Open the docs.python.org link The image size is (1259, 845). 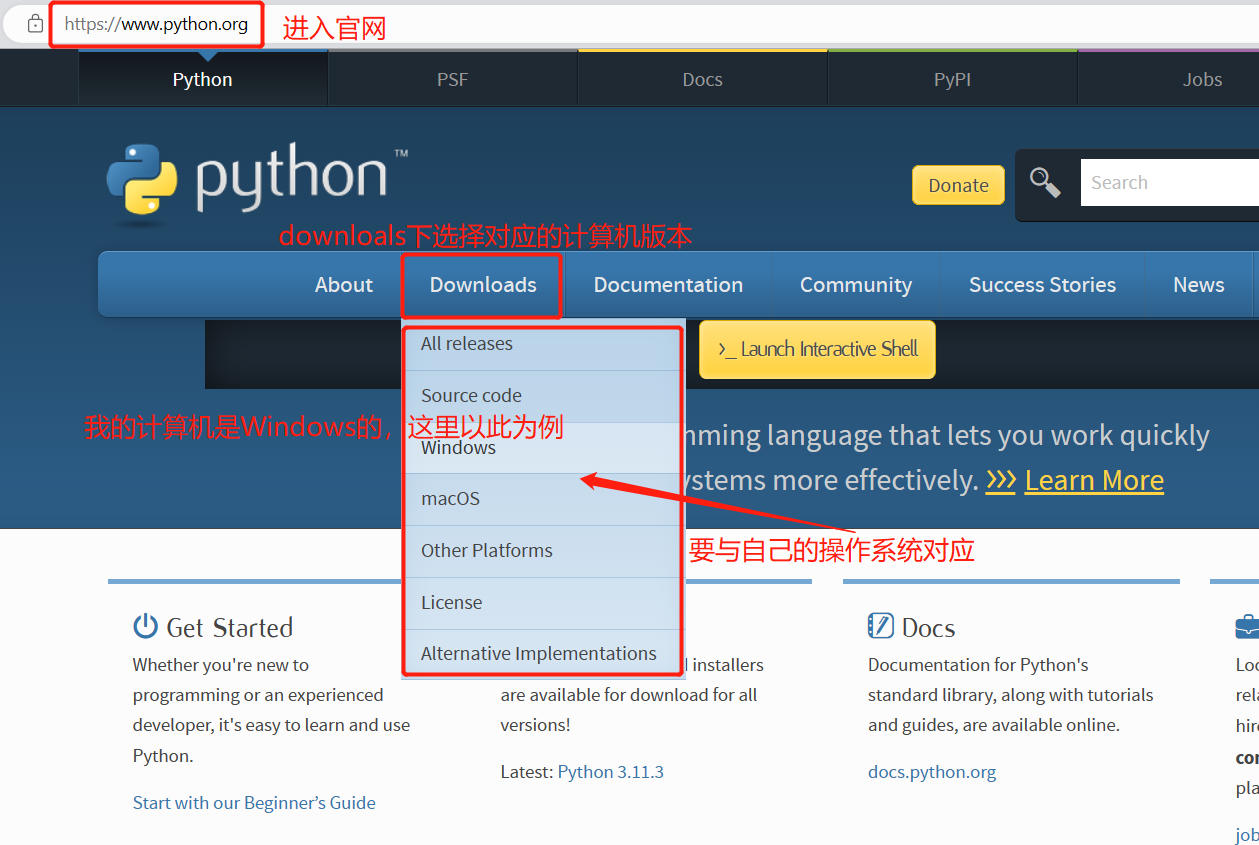click(932, 772)
